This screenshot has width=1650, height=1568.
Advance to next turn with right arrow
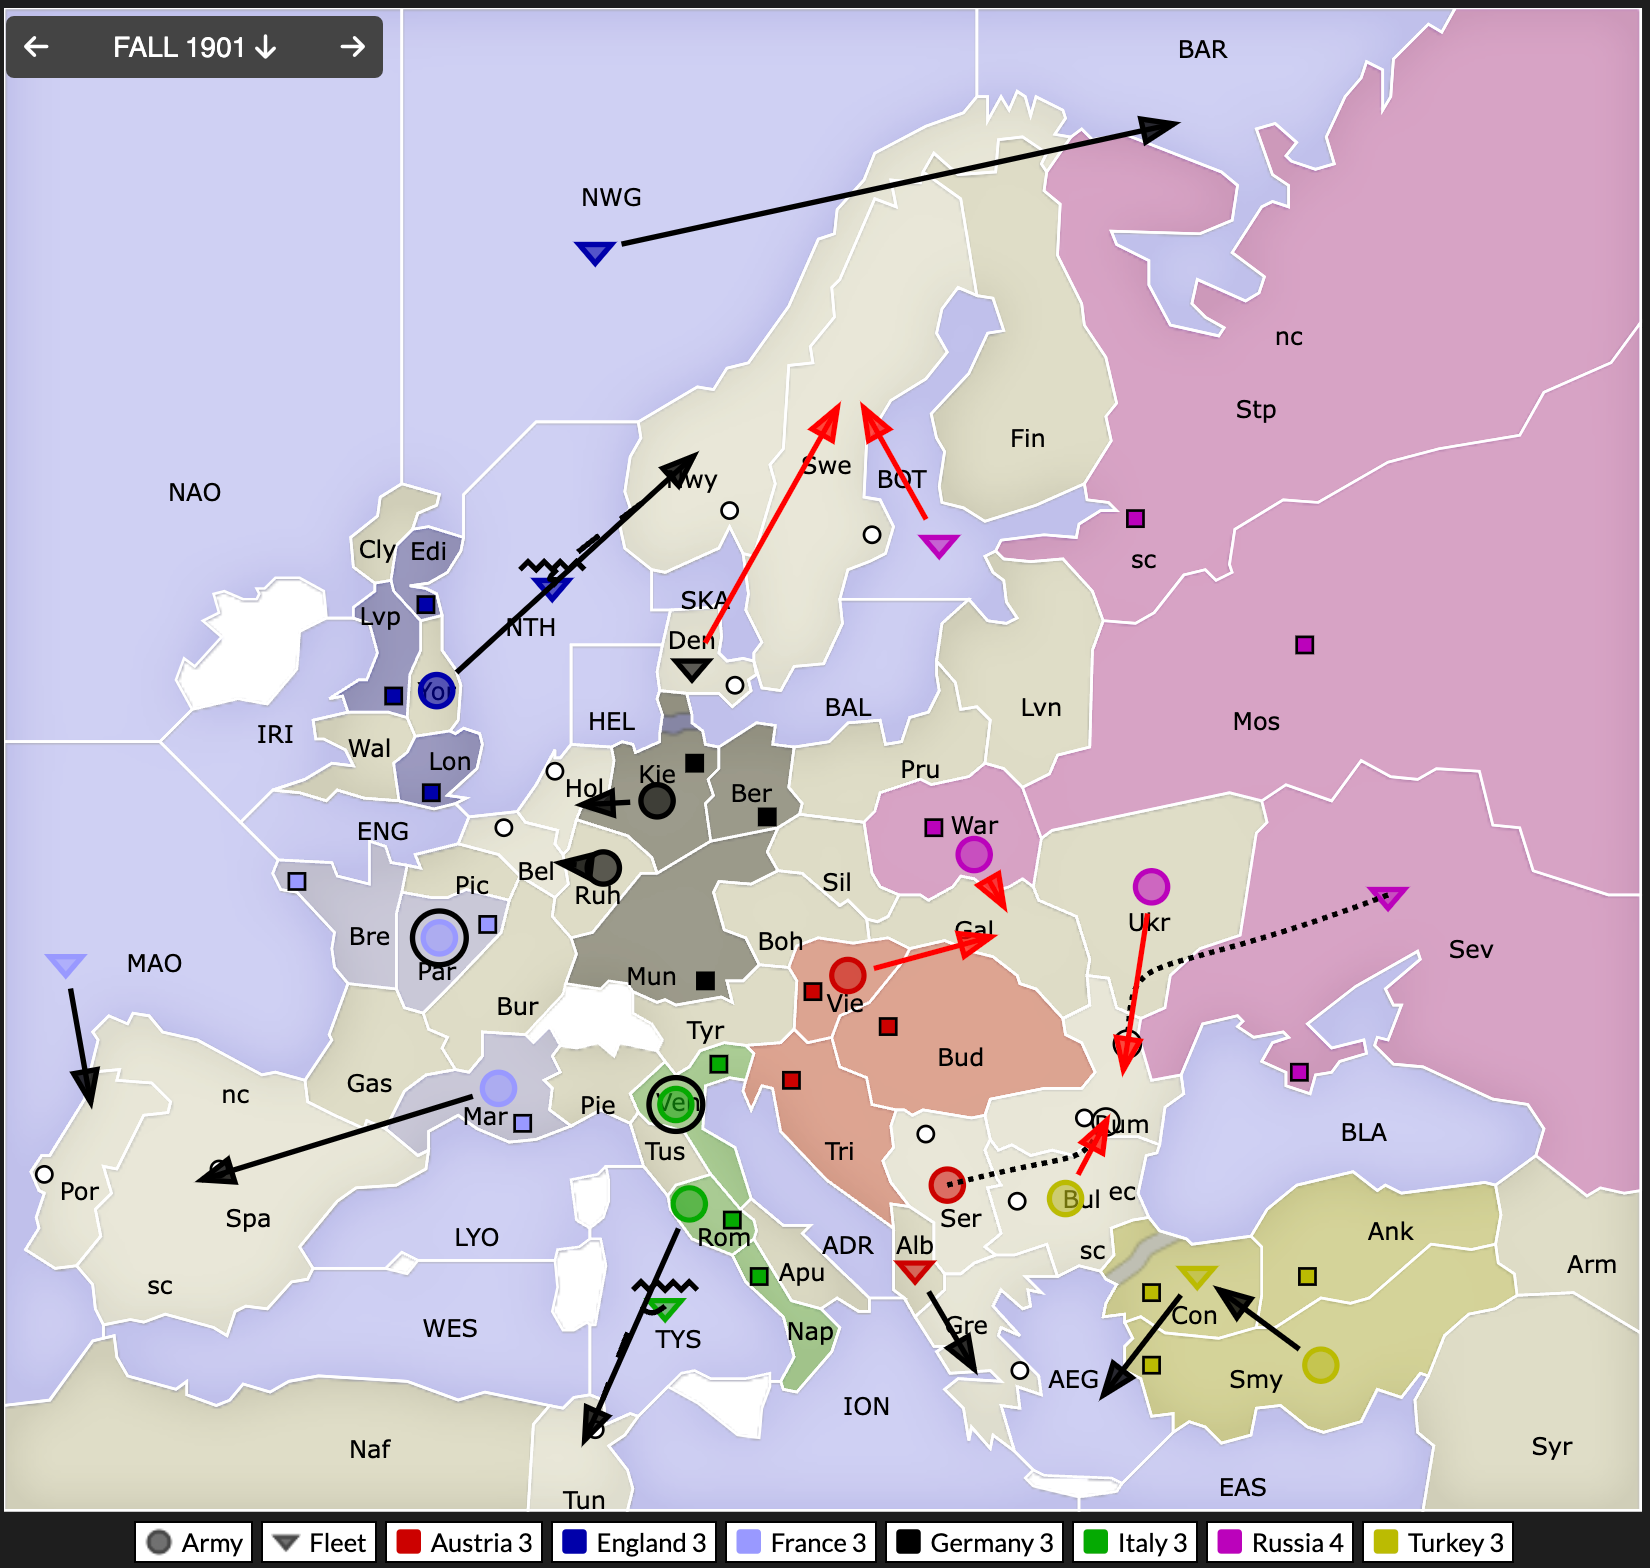(352, 47)
